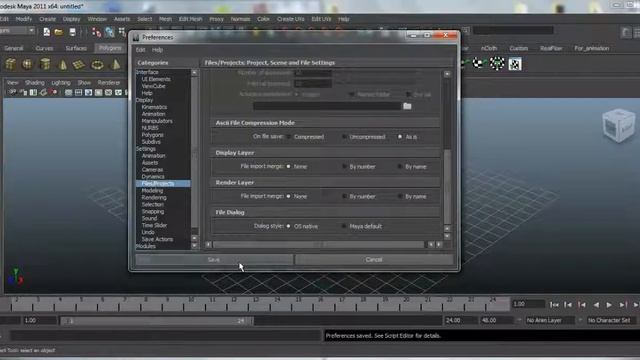Open Help menu in Preferences window
This screenshot has height=360, width=640.
coord(157,50)
